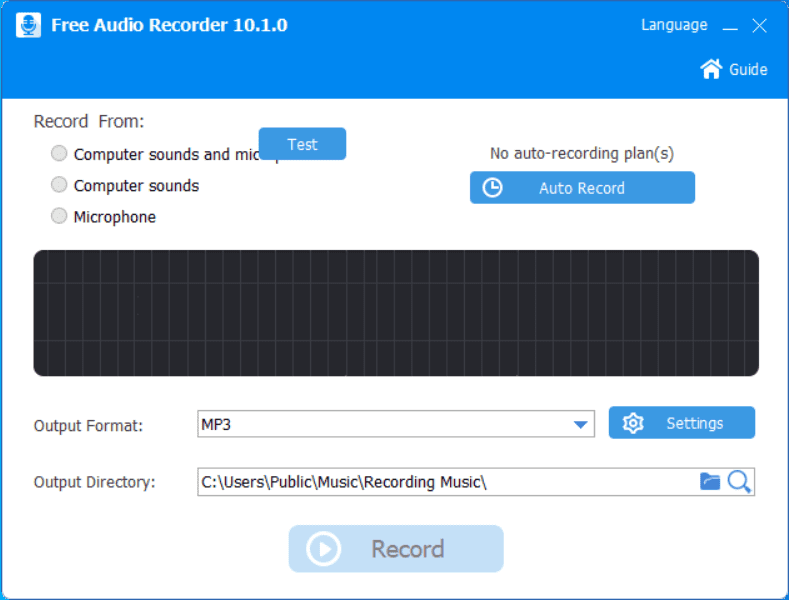Expand the Output Format dropdown arrow
This screenshot has height=600, width=789.
582,425
